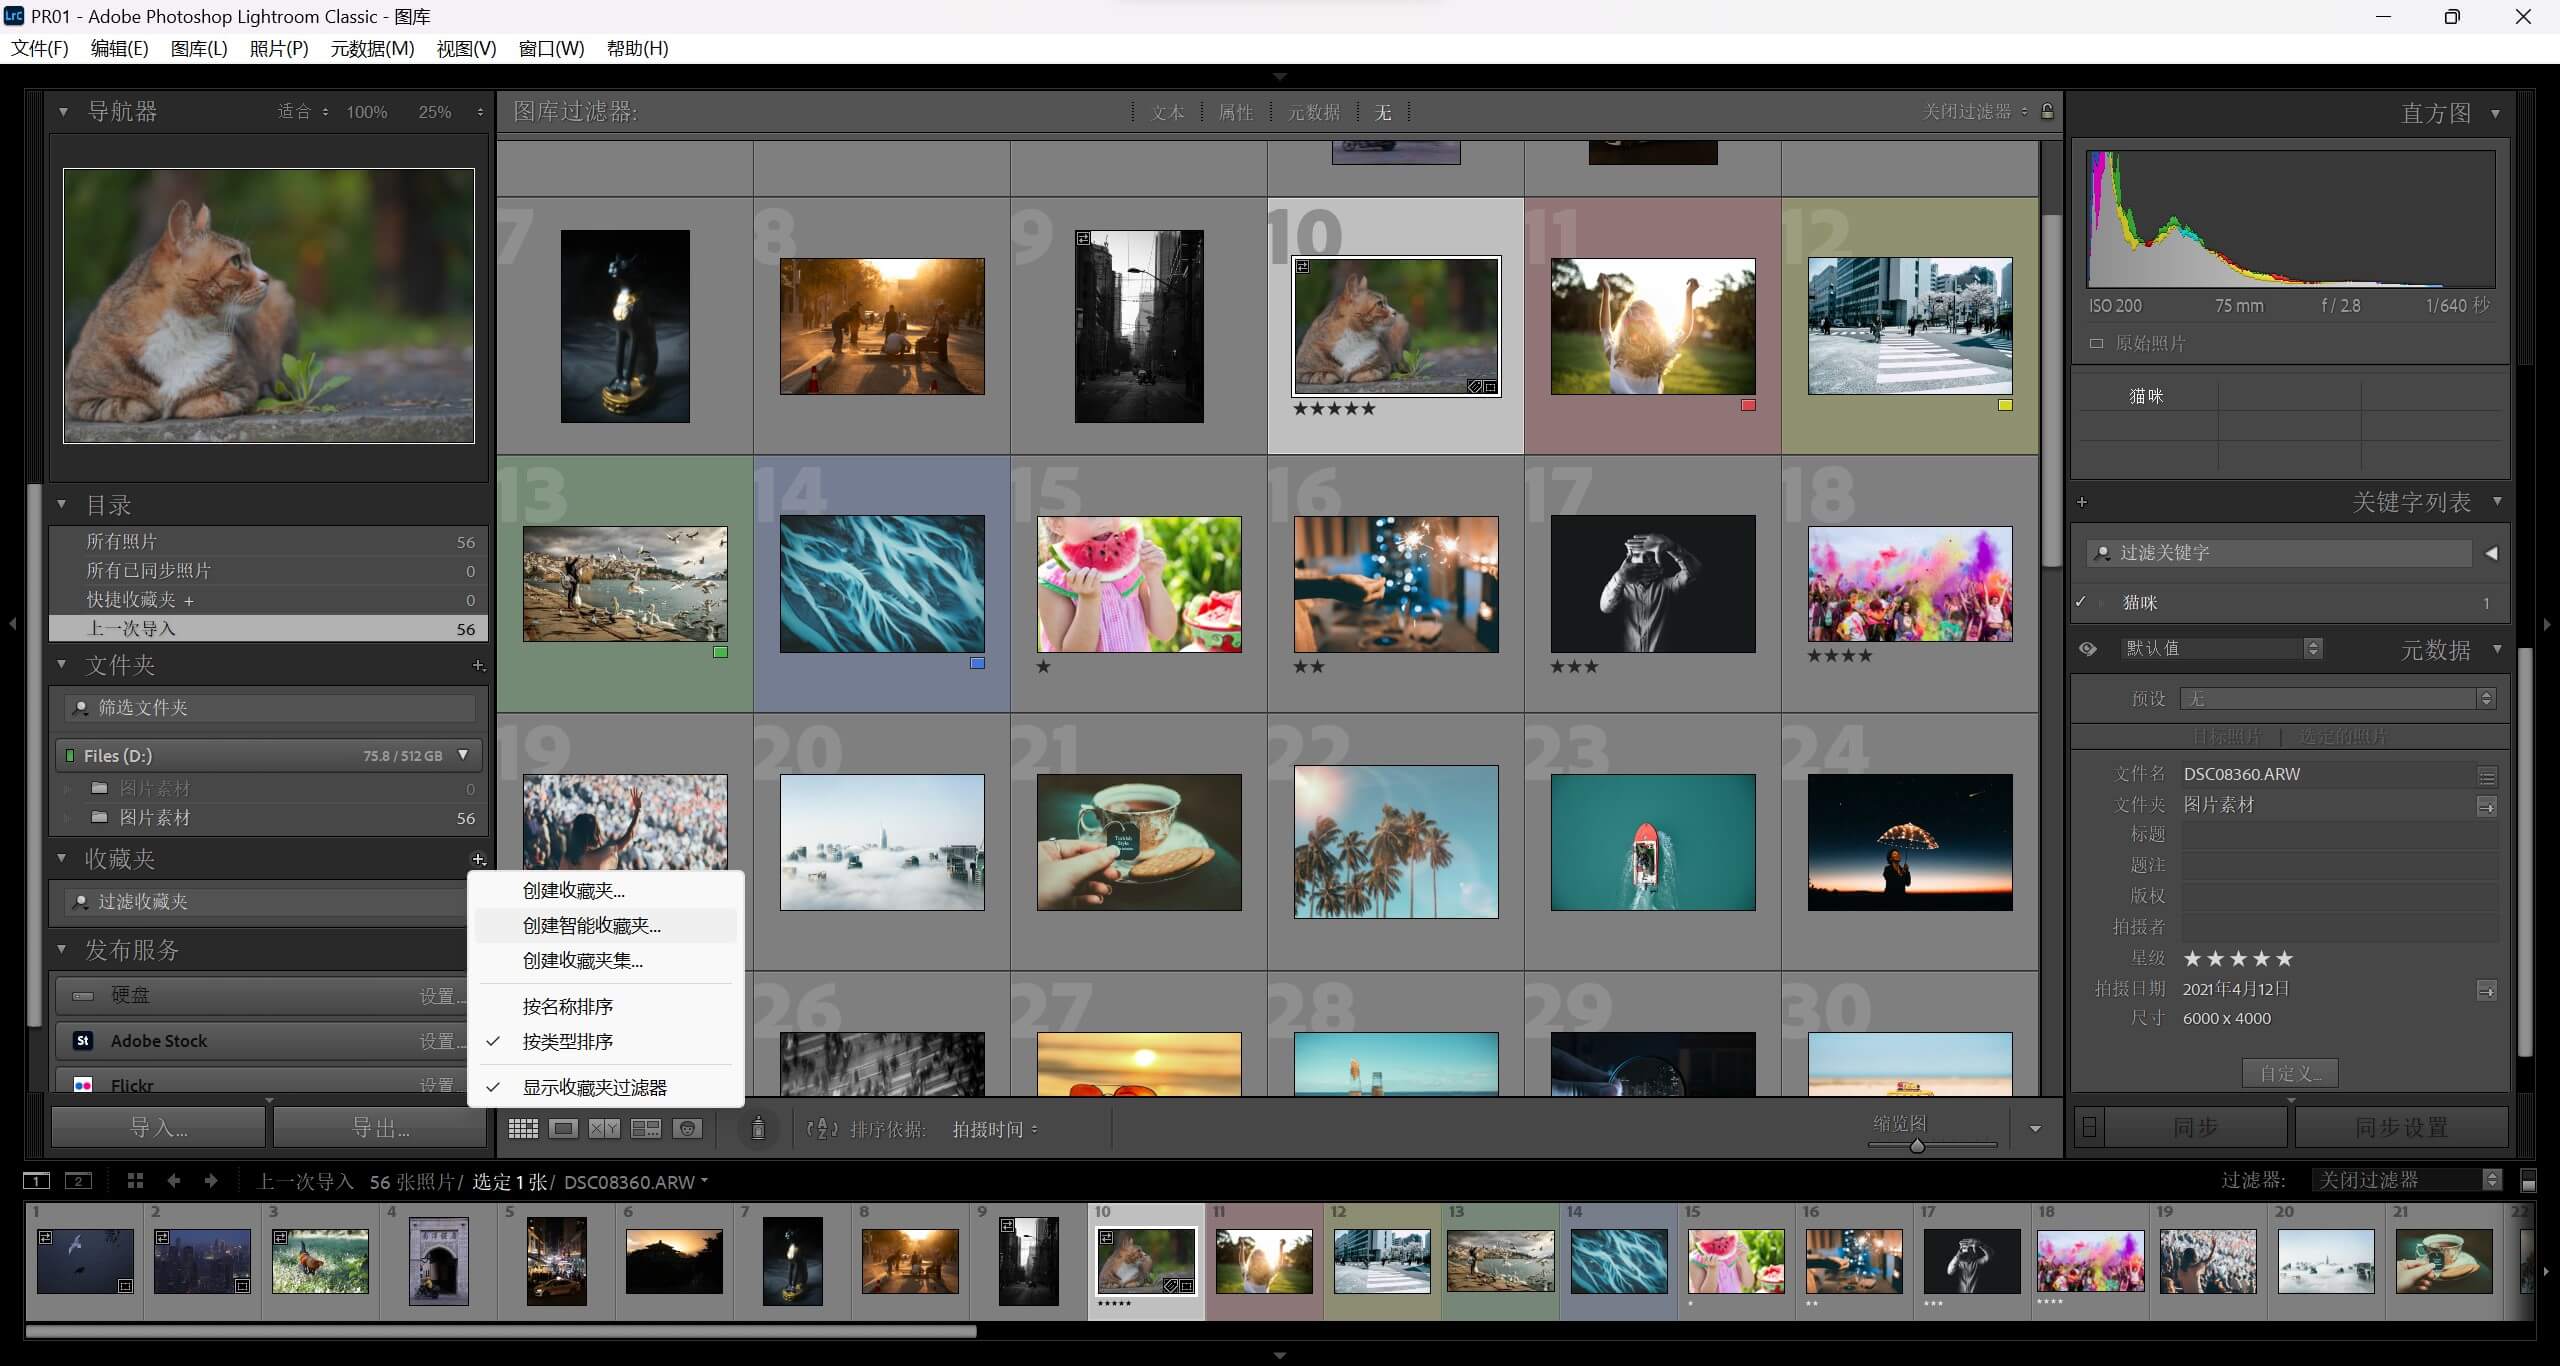The height and width of the screenshot is (1366, 2560).
Task: Add keyword with plus in keyword list
Action: coord(2082,503)
